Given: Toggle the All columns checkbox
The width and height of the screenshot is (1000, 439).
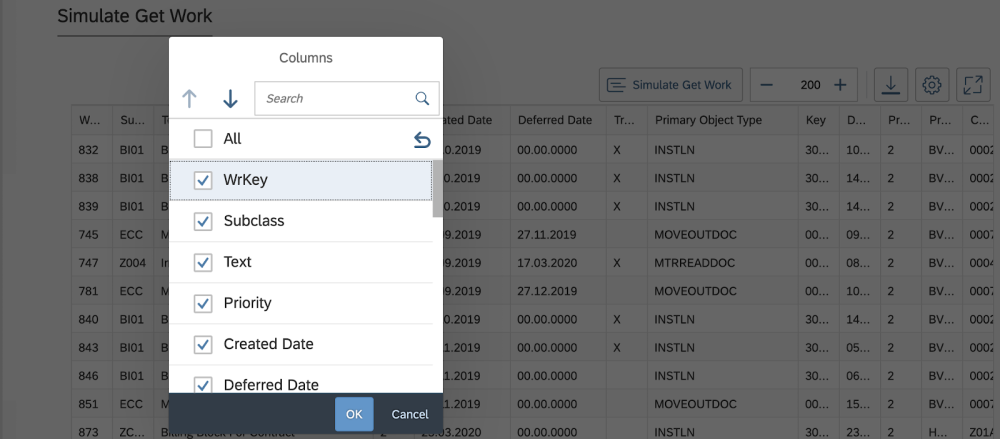Looking at the screenshot, I should 203,139.
